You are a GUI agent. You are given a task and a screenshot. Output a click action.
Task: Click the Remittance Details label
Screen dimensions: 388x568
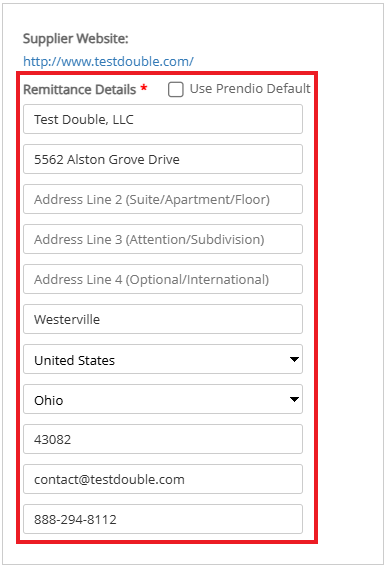pyautogui.click(x=80, y=89)
